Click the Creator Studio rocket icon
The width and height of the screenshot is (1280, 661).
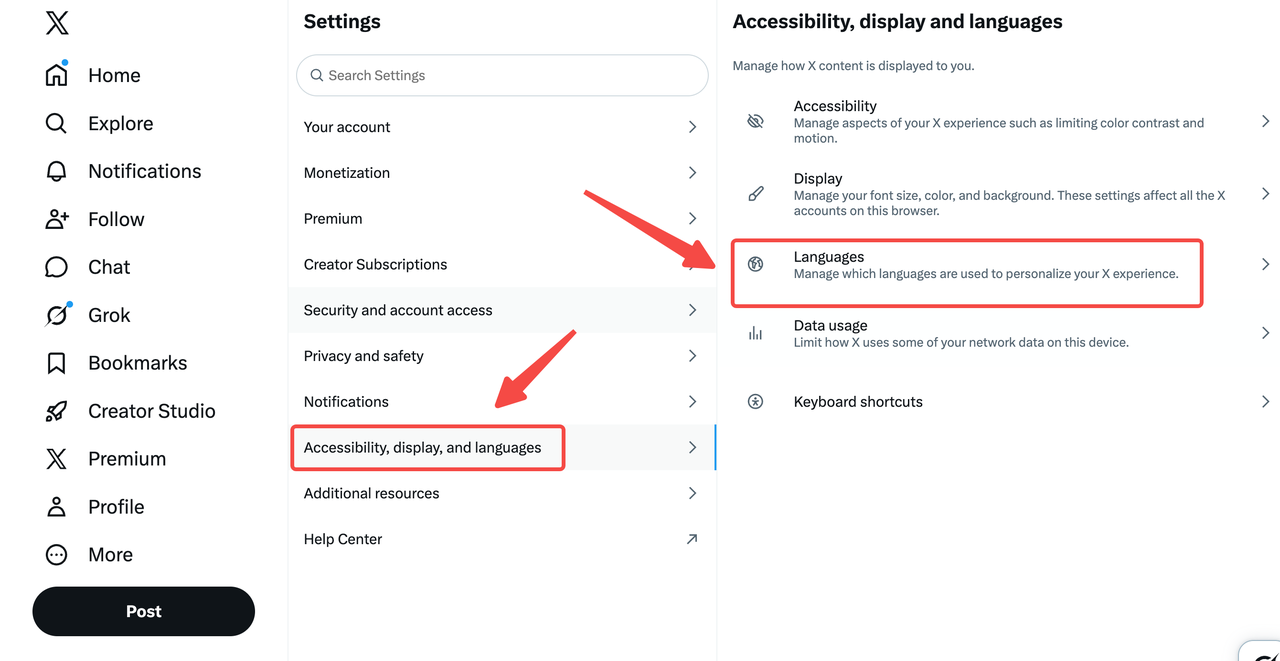point(57,411)
